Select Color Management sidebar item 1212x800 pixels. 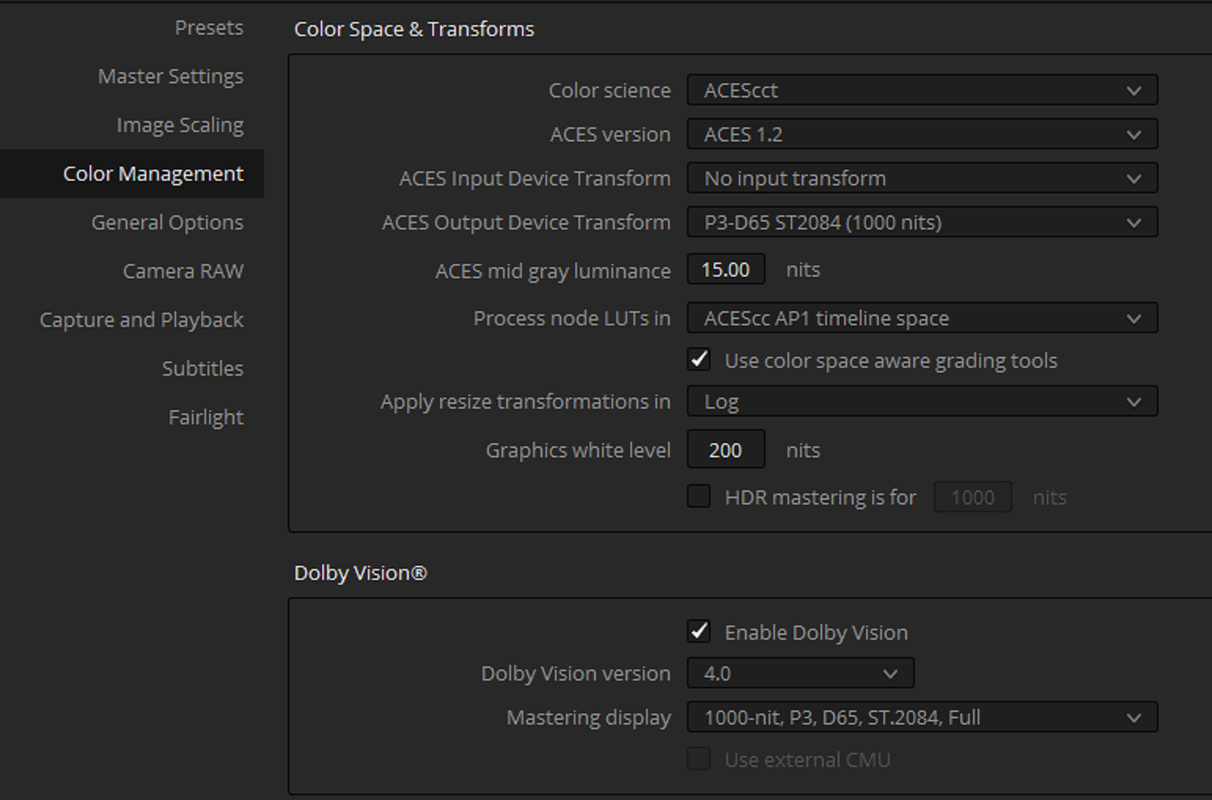pos(132,174)
